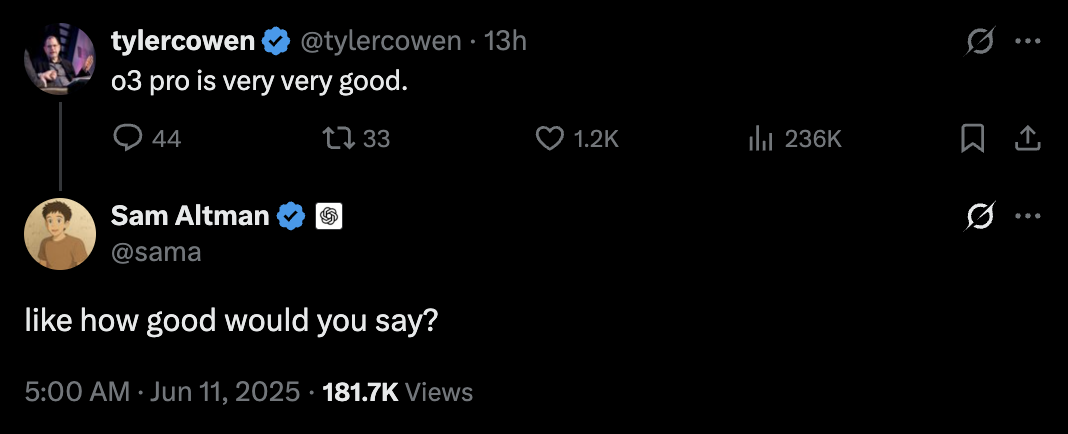Click Sam Altman display name
The width and height of the screenshot is (1068, 434).
(190, 216)
